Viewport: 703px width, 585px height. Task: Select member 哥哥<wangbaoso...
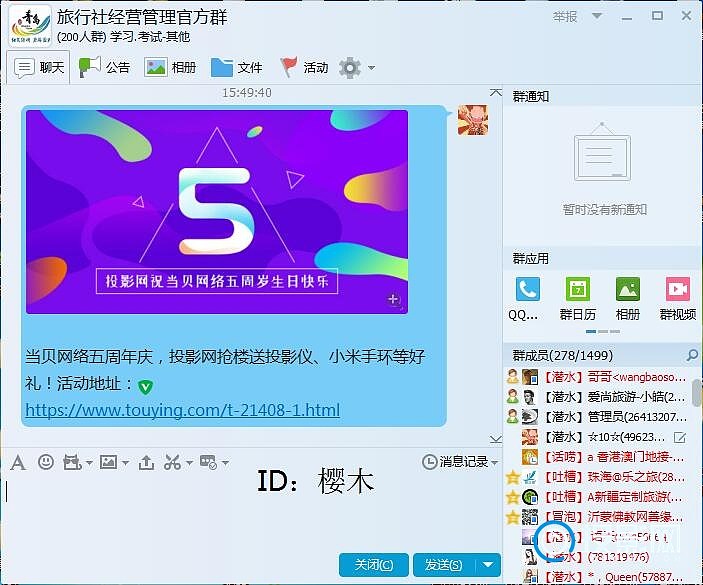(x=601, y=377)
